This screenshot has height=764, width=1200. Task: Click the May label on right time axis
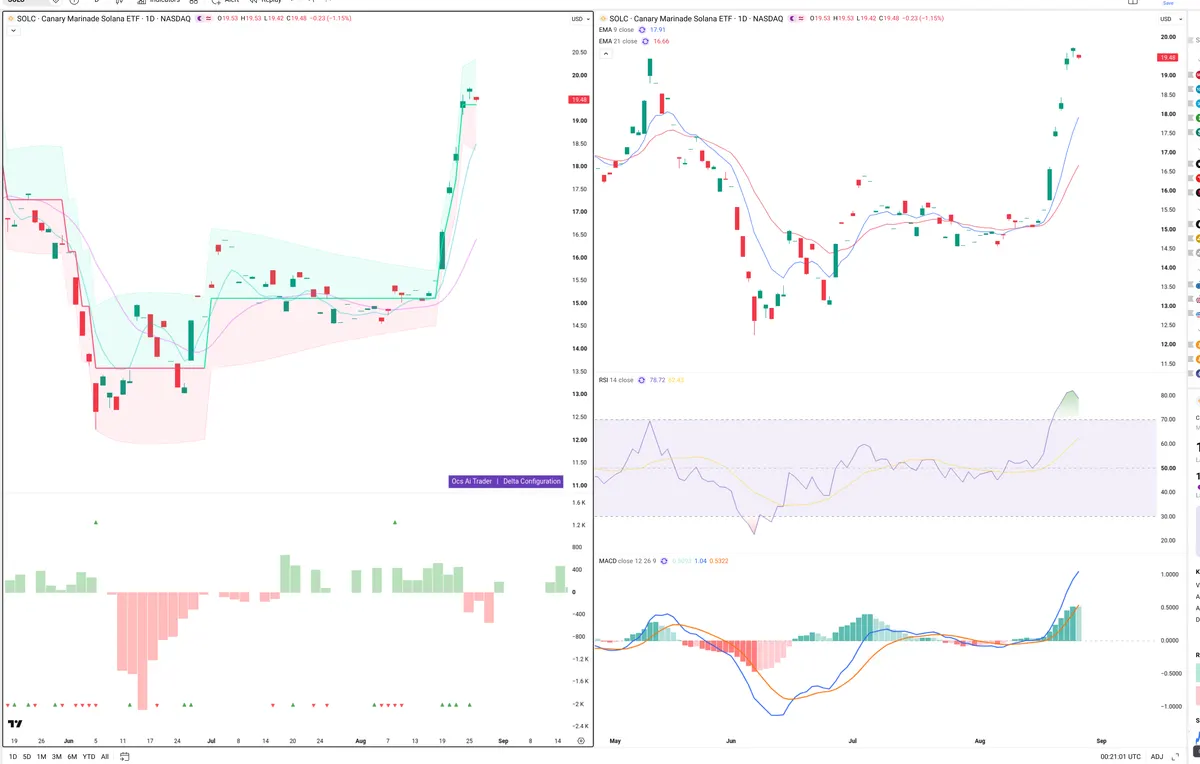pos(614,741)
